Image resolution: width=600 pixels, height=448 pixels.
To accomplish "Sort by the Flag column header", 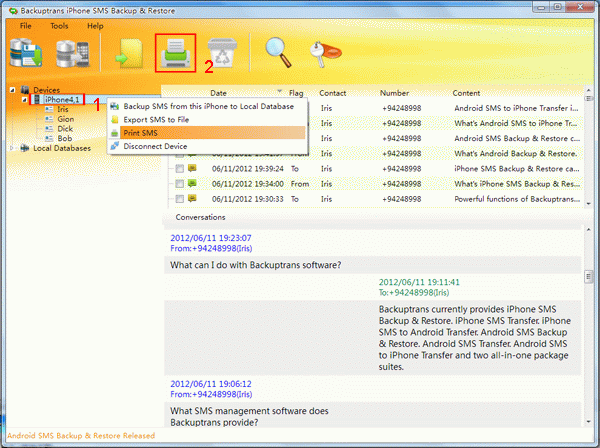I will [x=296, y=93].
